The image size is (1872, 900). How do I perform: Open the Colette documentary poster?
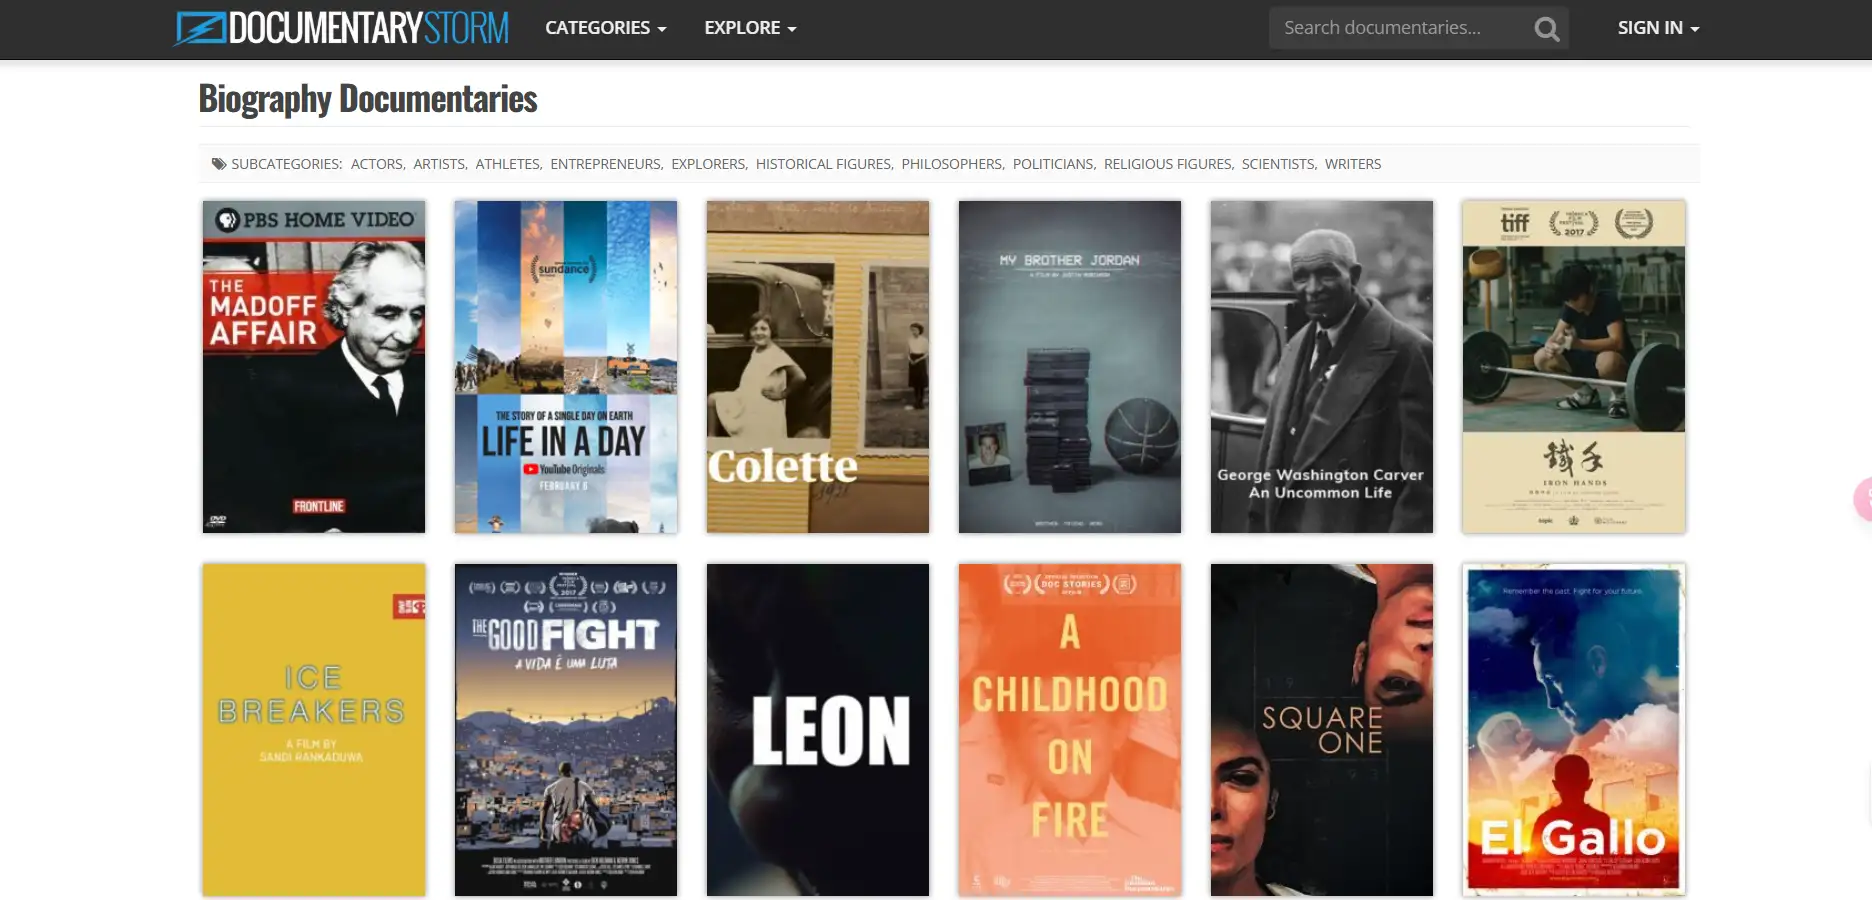tap(818, 366)
